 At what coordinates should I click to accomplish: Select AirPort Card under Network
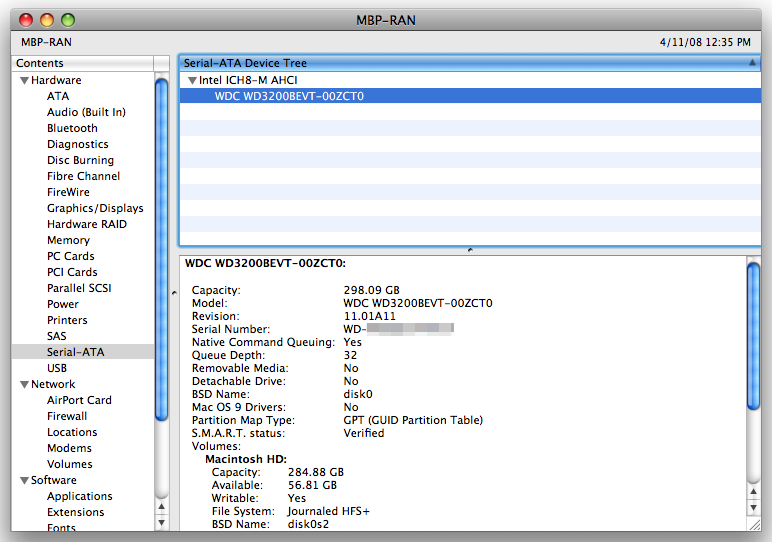[79, 400]
